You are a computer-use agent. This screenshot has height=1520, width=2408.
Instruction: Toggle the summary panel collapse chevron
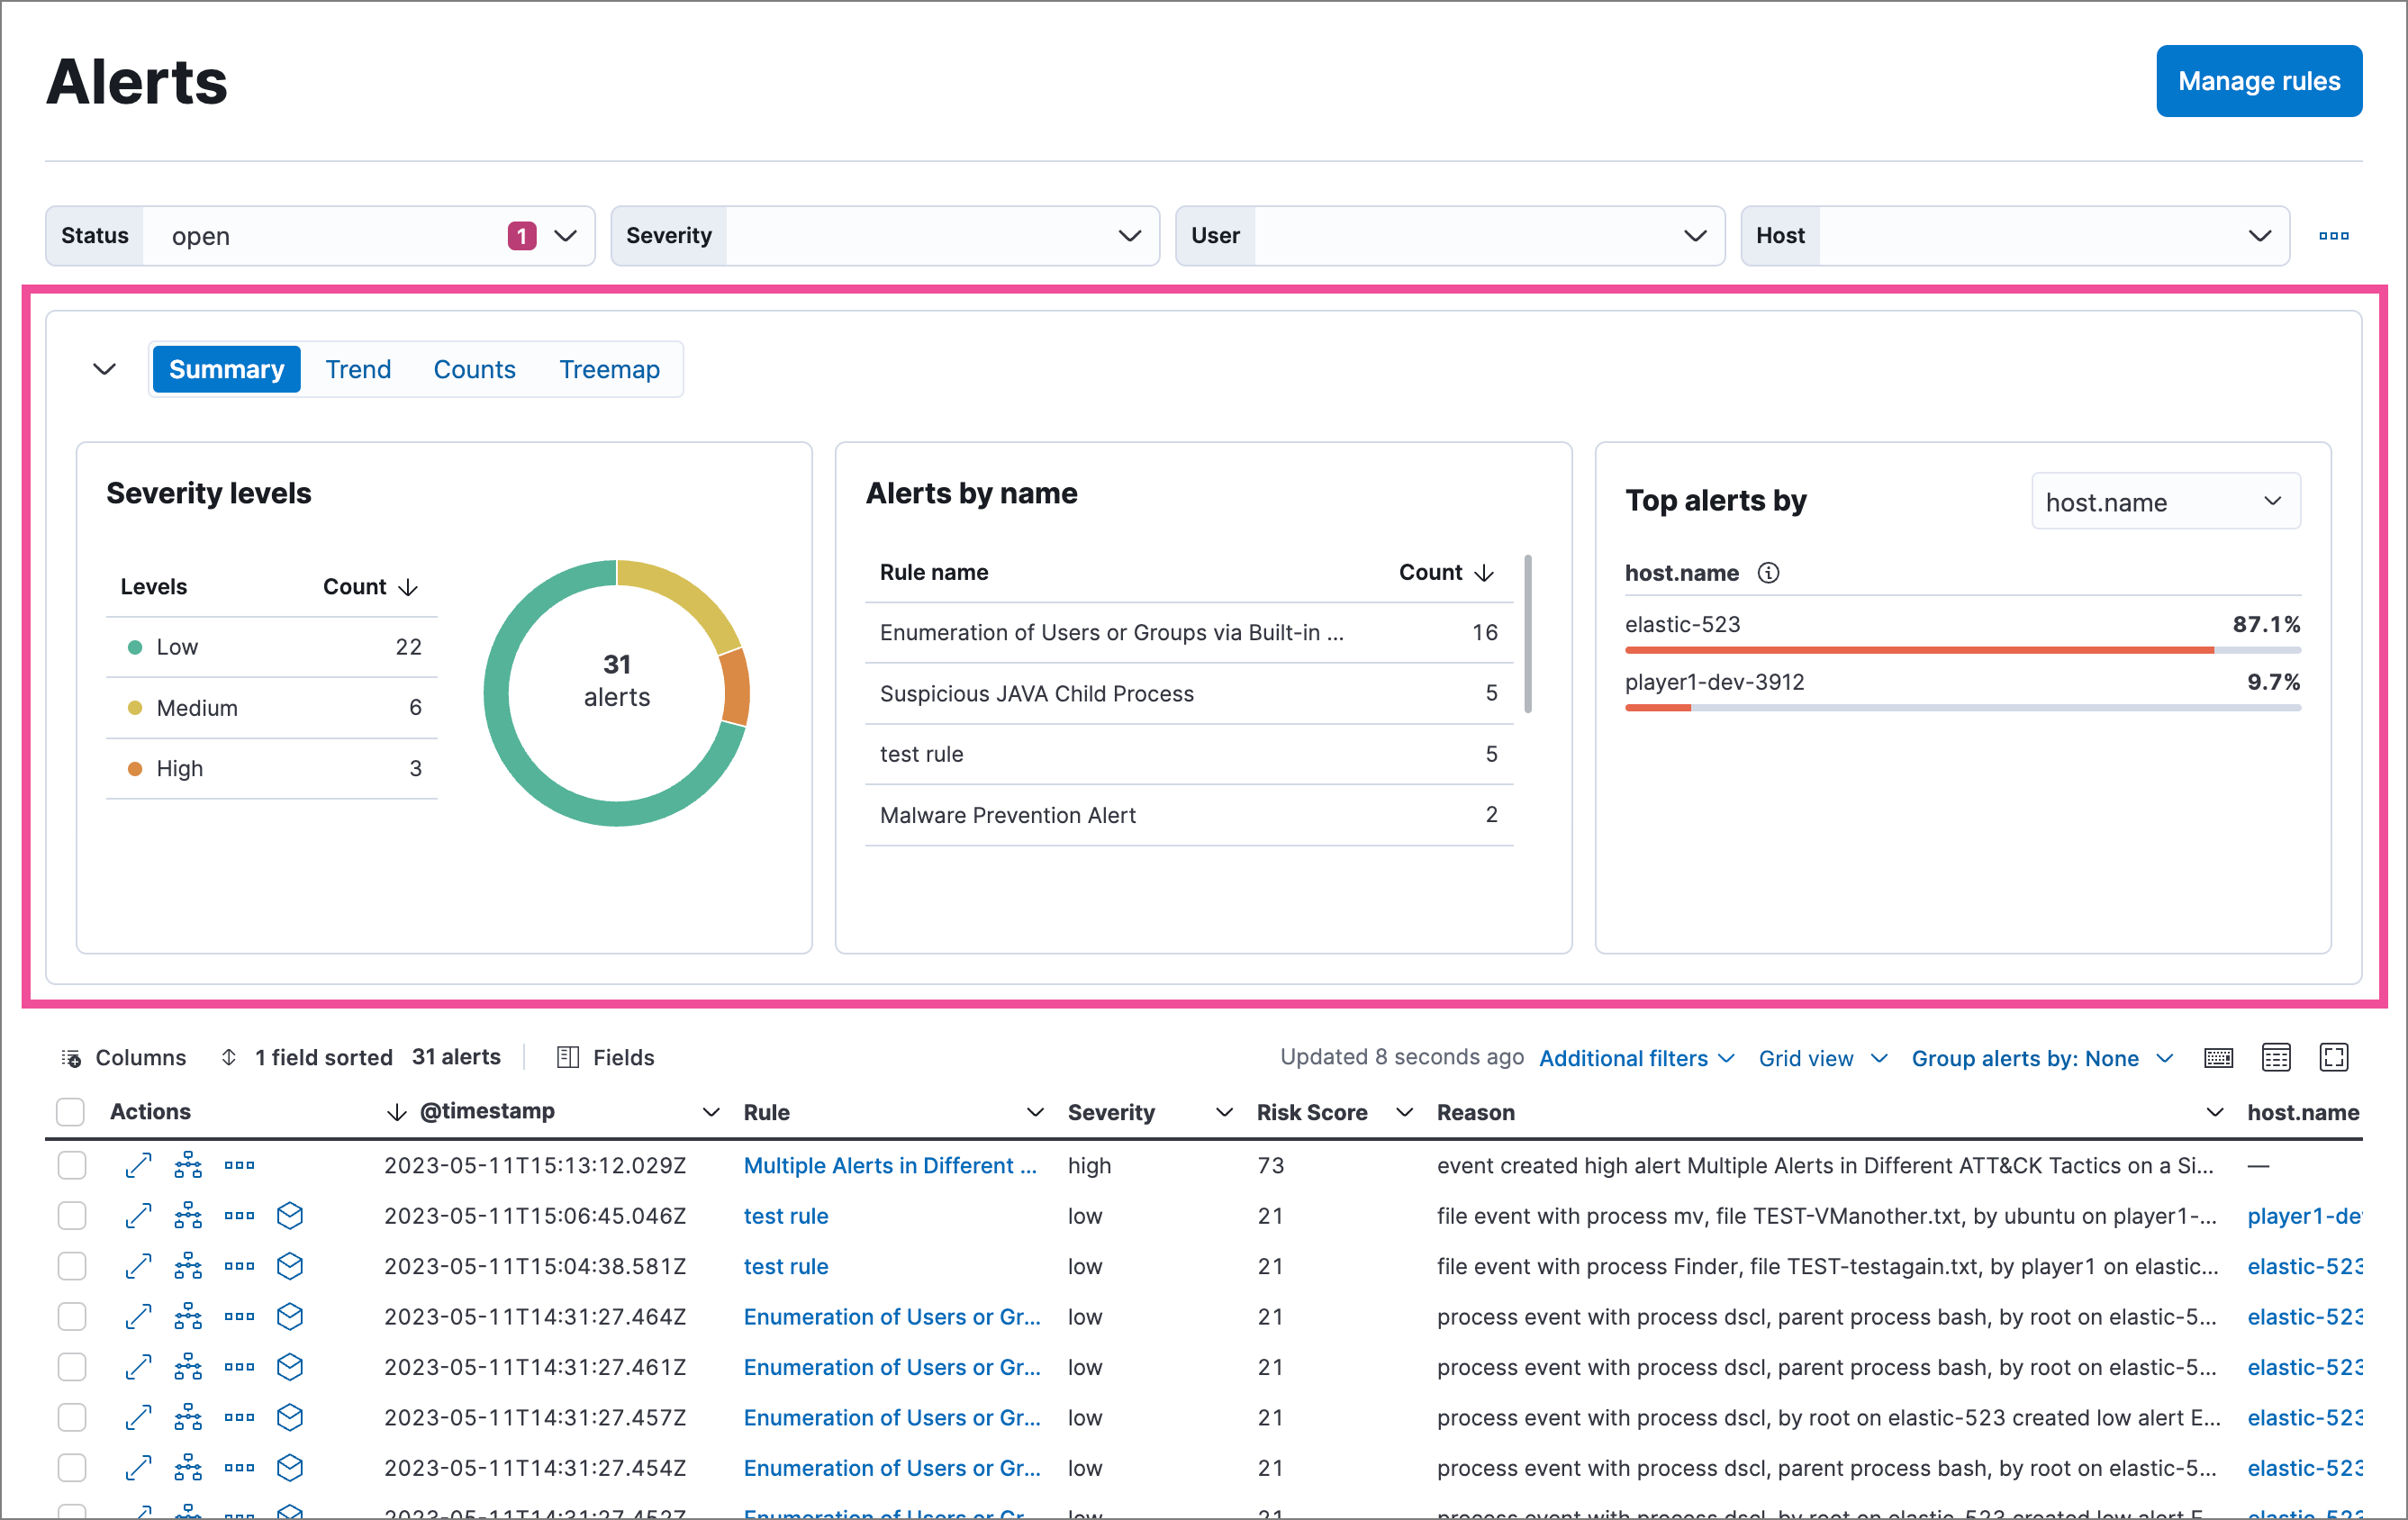coord(104,367)
